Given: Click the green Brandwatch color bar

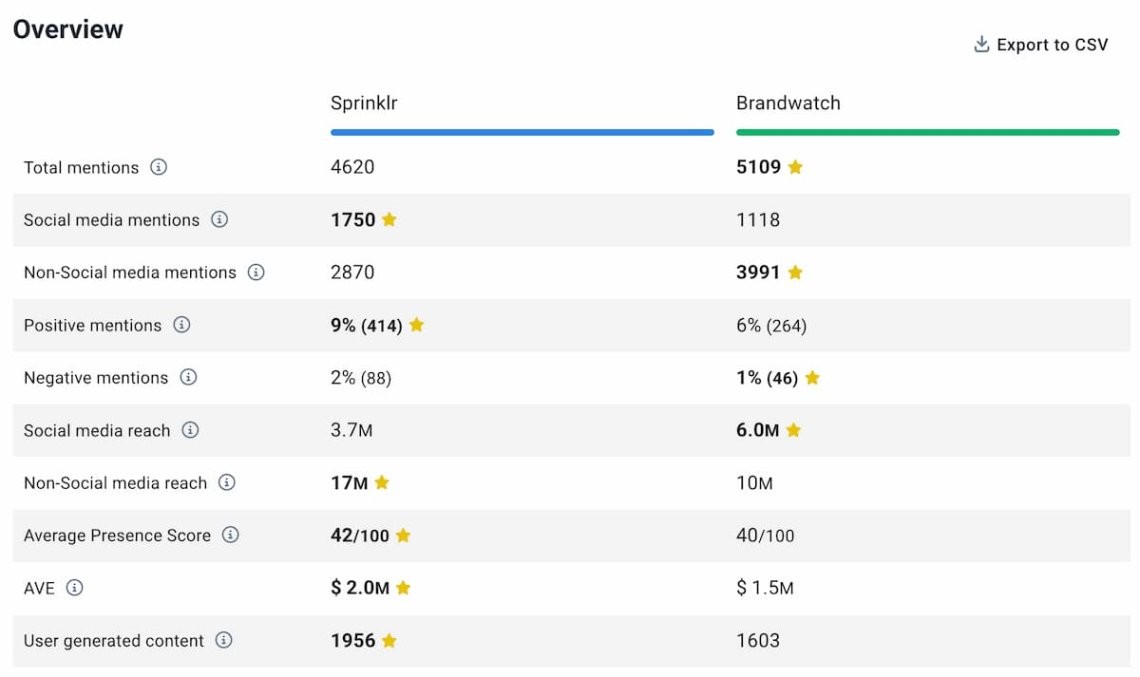Looking at the screenshot, I should coord(927,132).
